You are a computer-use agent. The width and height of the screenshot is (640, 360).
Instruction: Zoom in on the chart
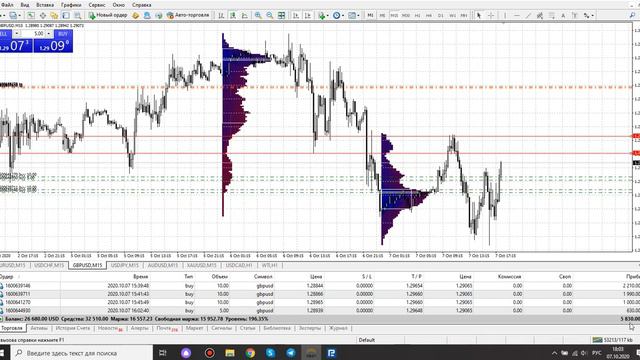pos(258,16)
